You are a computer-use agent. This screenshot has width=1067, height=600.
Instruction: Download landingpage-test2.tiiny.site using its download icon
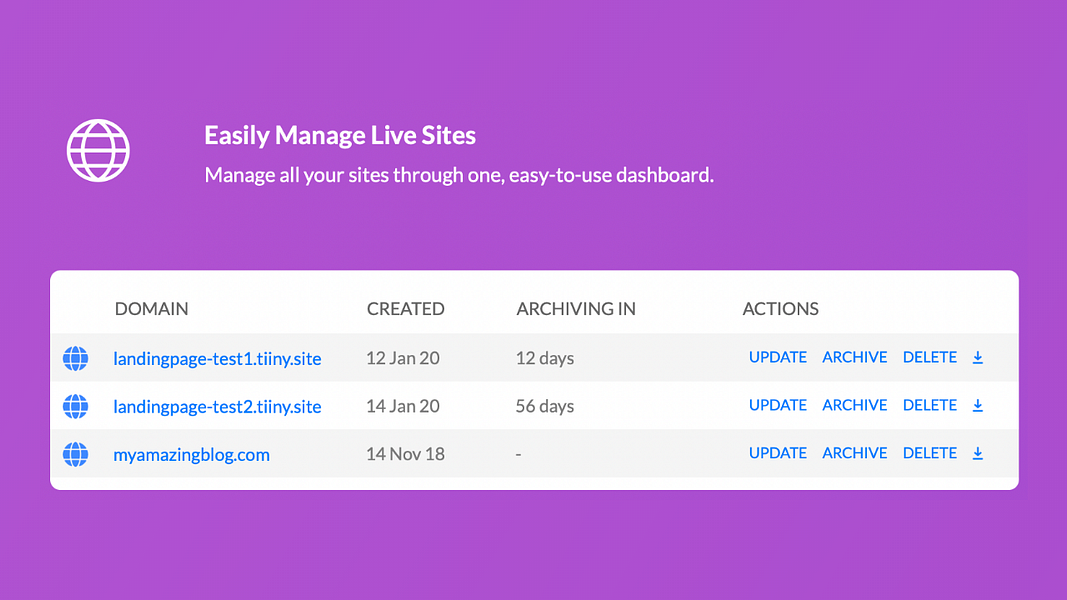978,405
